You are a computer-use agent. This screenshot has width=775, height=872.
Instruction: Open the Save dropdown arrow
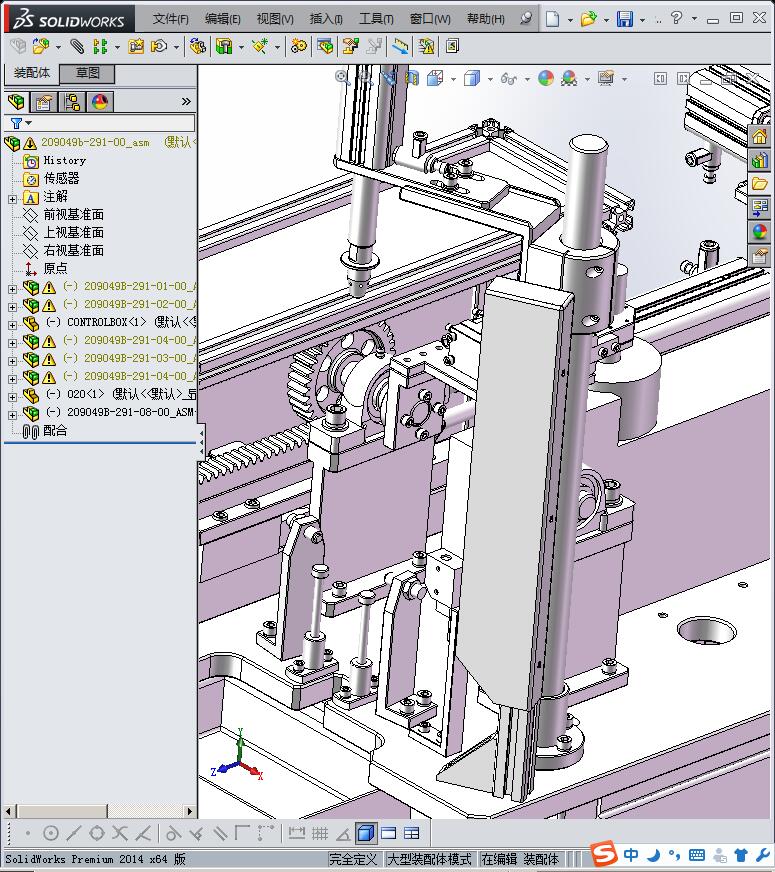642,20
